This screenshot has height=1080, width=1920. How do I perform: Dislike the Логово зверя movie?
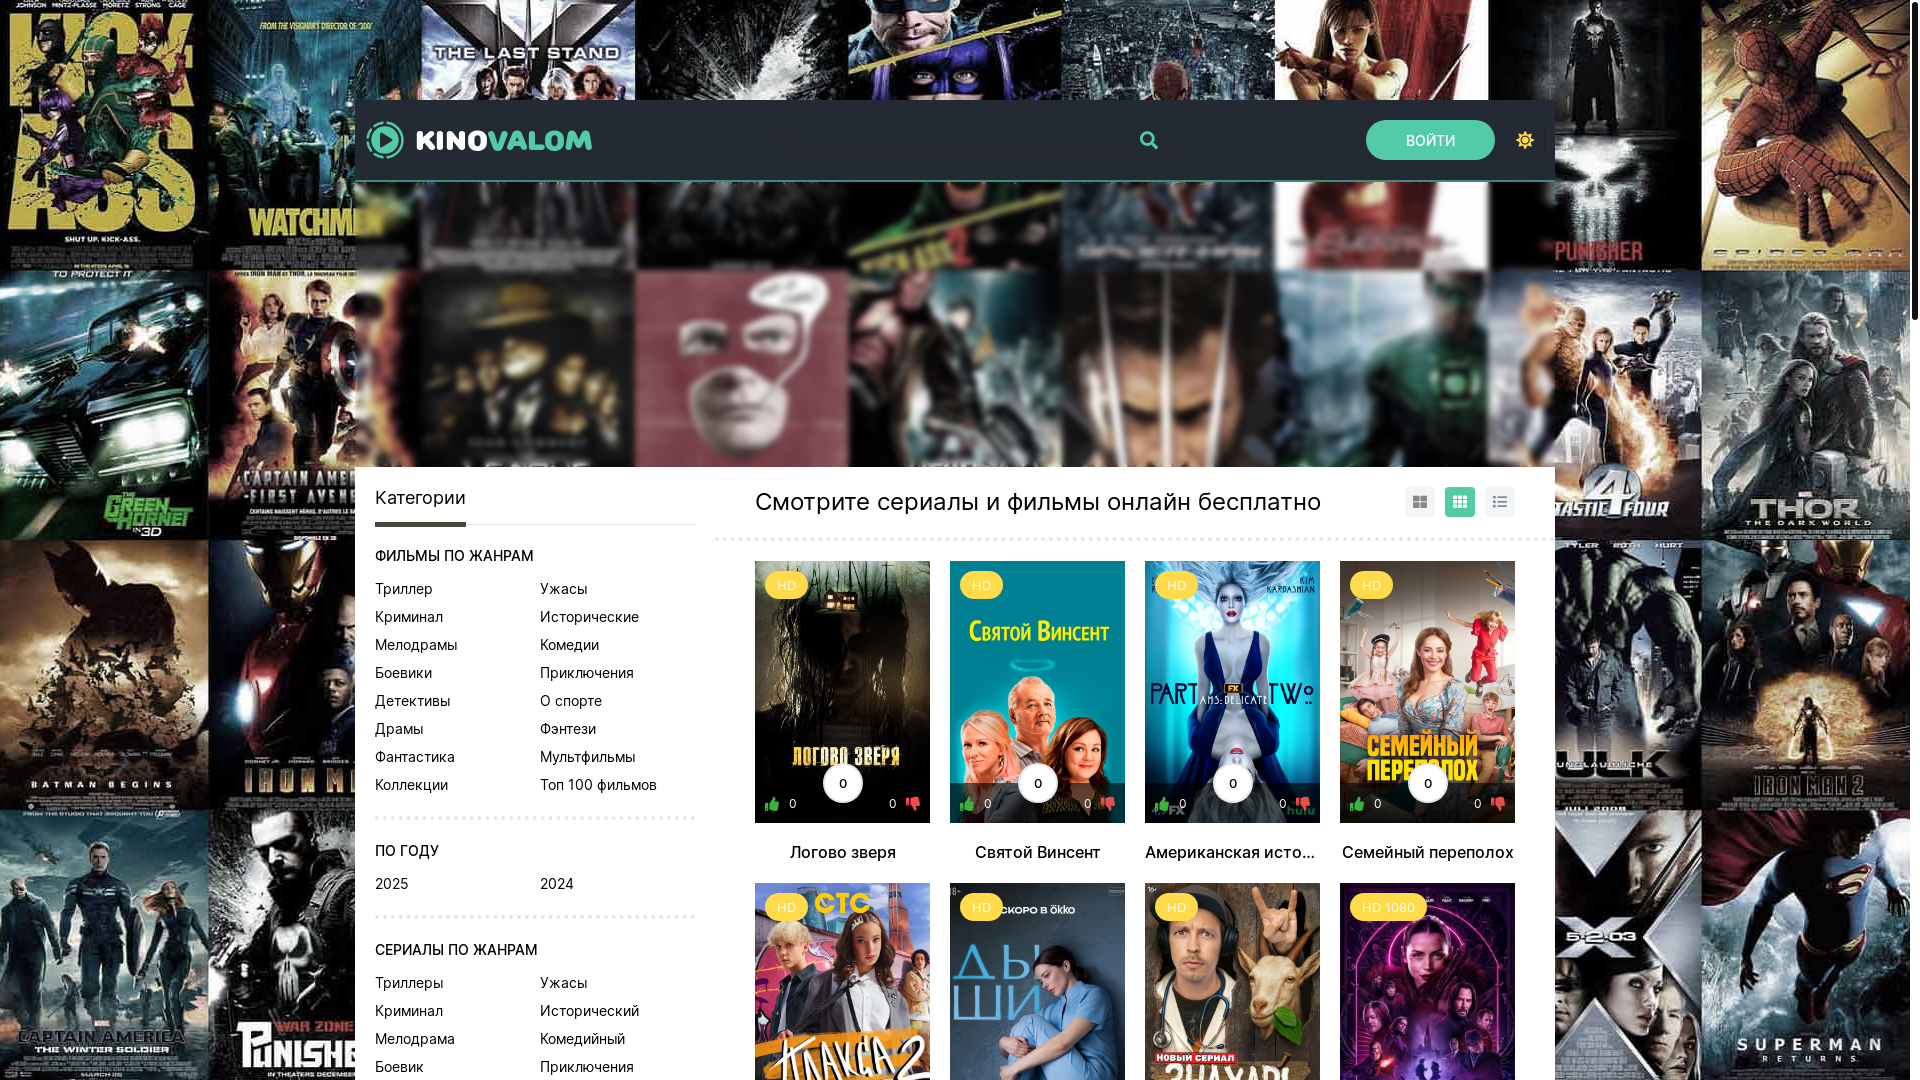912,804
